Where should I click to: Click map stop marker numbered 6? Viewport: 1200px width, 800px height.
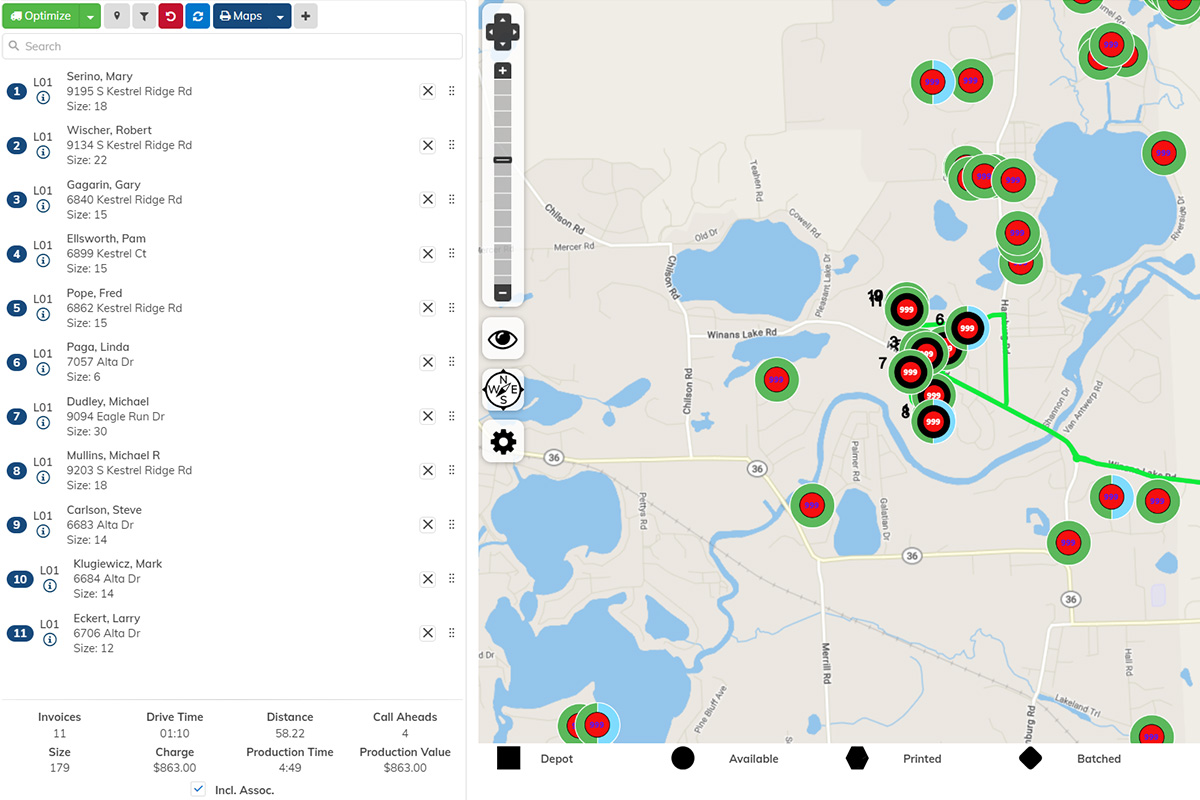pos(966,328)
